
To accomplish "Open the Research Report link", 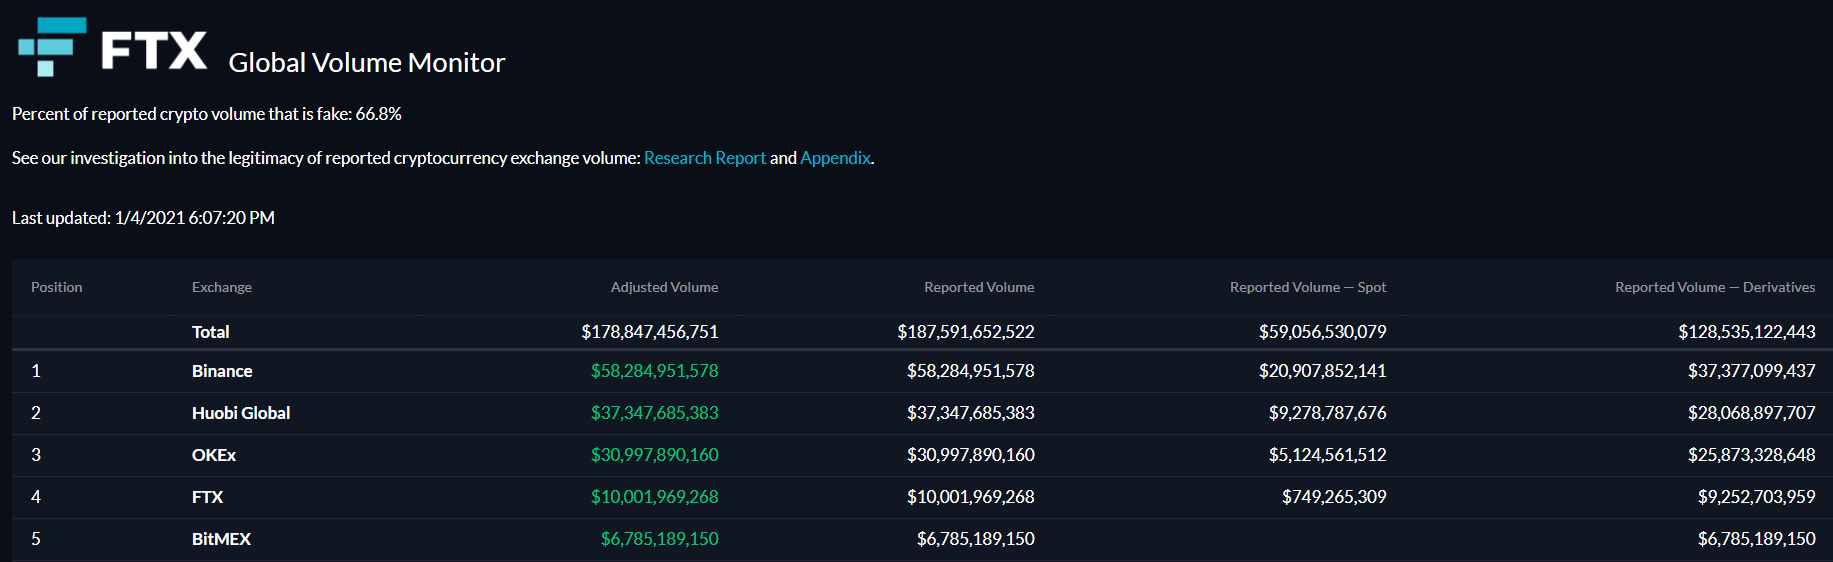I will click(x=705, y=158).
